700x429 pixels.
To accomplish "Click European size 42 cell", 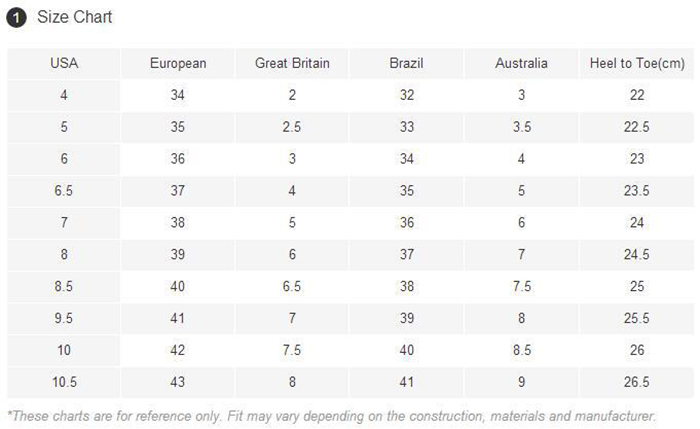I will click(178, 350).
